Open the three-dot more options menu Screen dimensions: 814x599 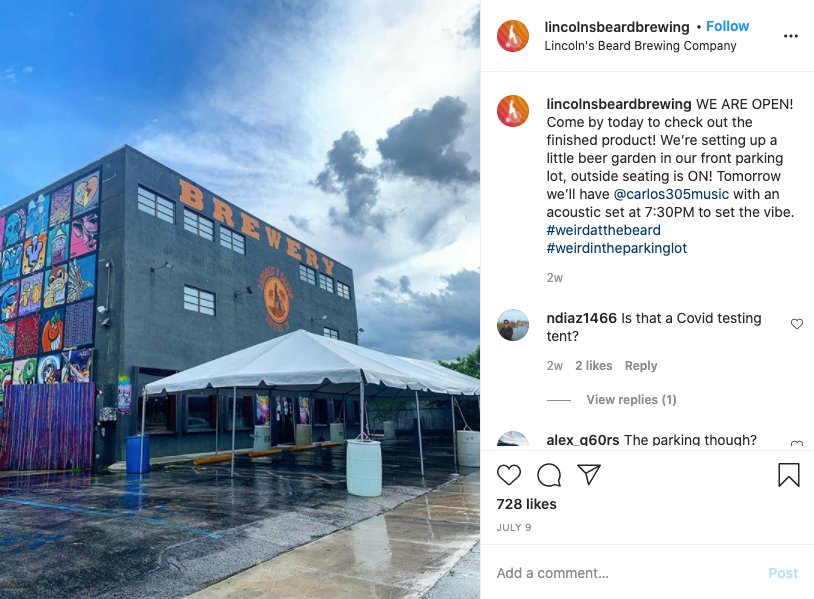(x=791, y=36)
